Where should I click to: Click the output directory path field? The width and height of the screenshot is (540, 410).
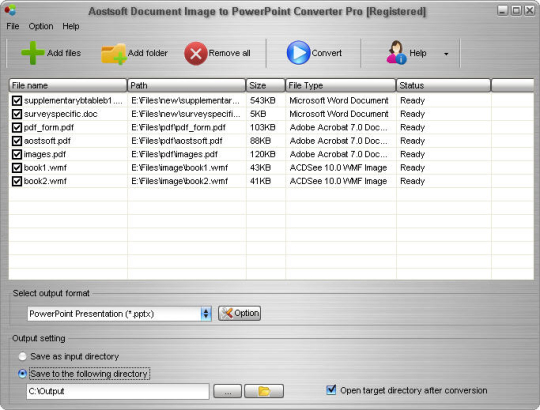[x=118, y=391]
